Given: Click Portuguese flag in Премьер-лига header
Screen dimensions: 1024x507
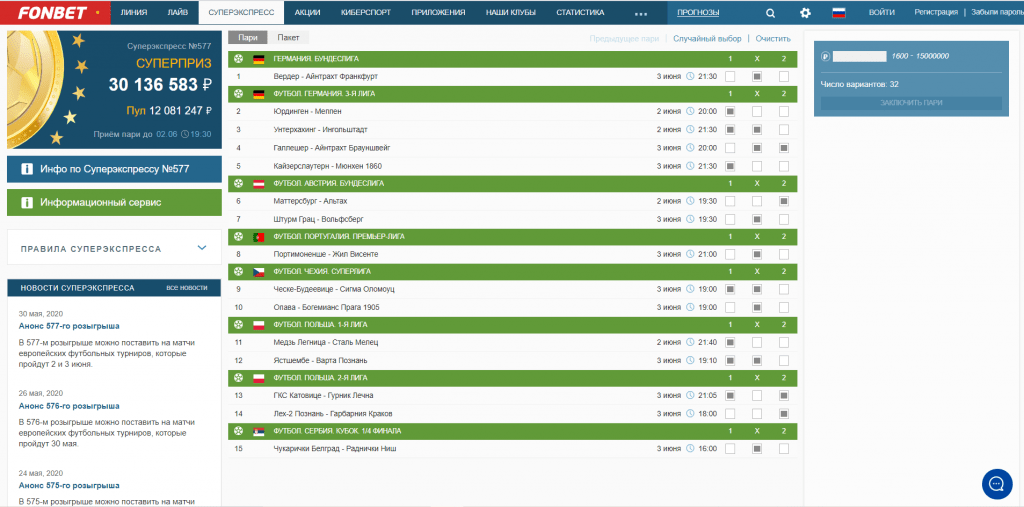Looking at the screenshot, I should tap(258, 237).
